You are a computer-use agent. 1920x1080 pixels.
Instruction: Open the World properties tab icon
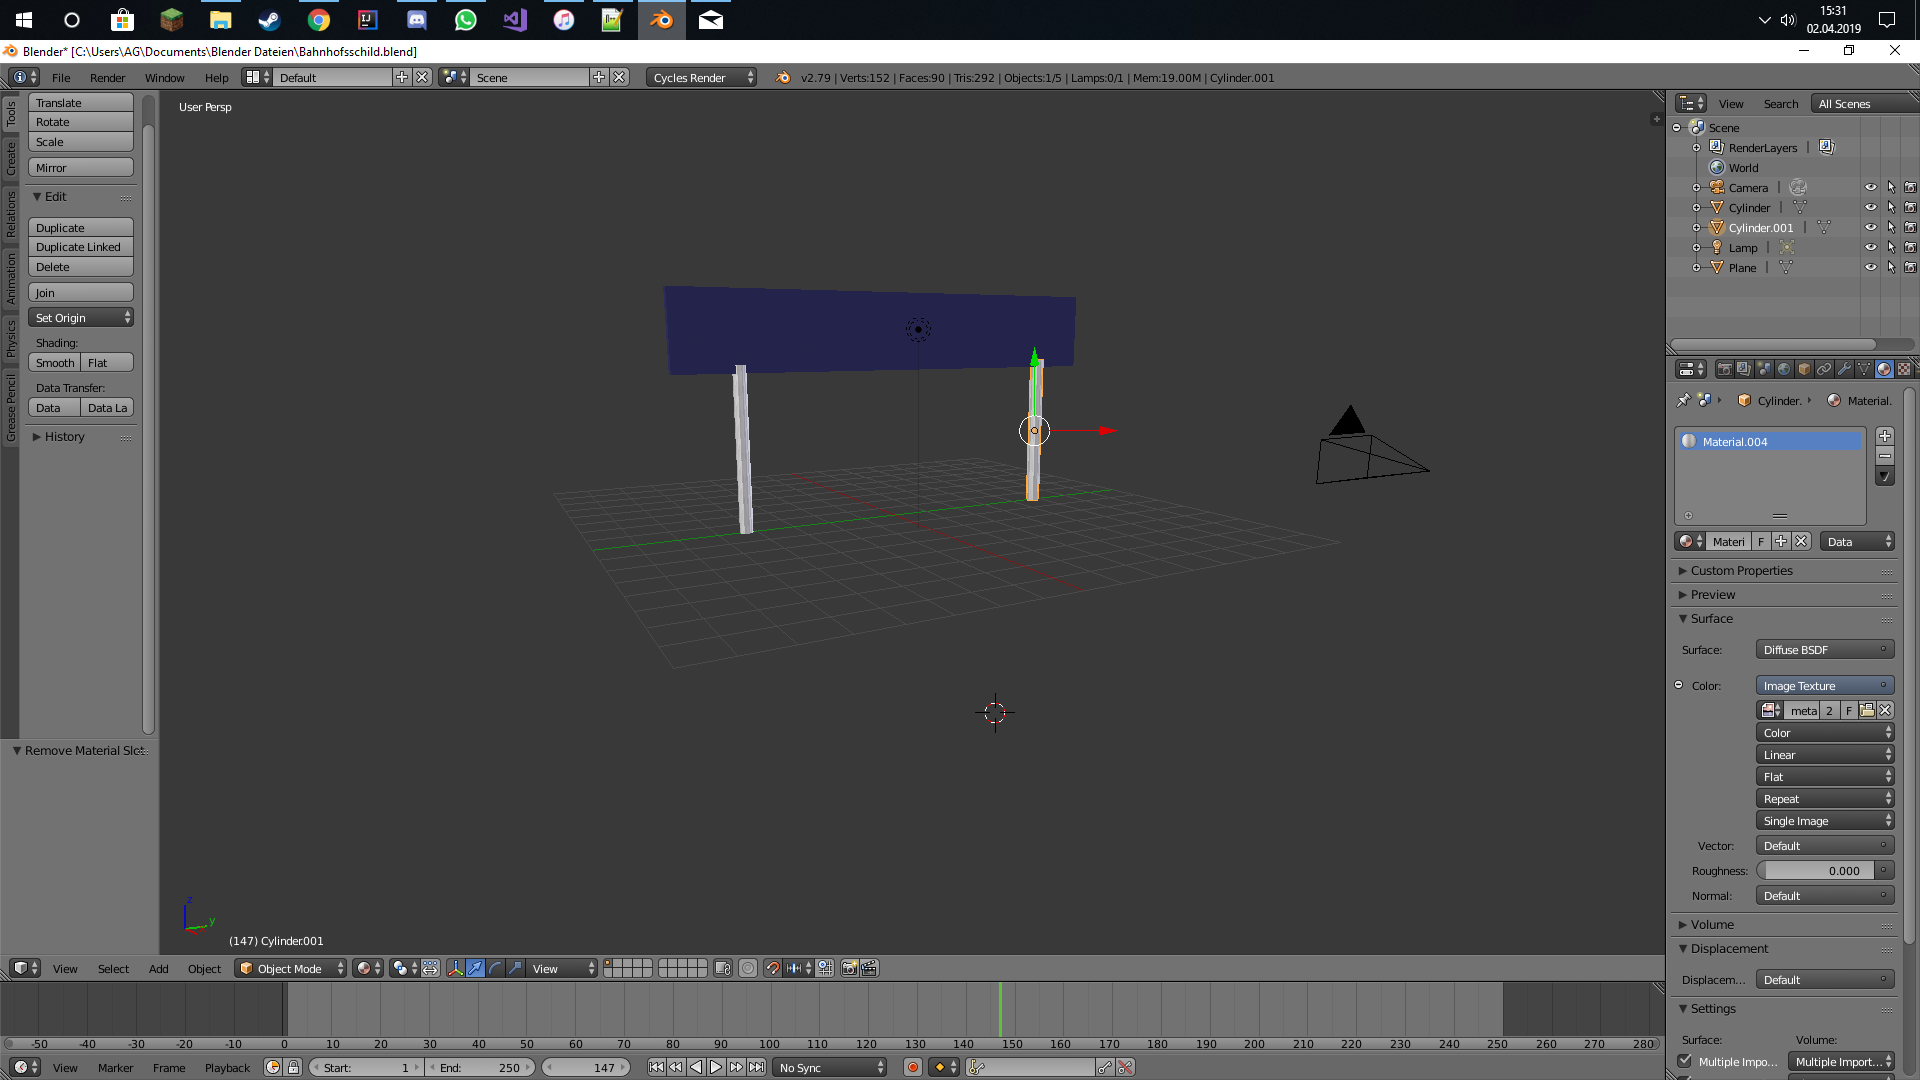(1784, 369)
